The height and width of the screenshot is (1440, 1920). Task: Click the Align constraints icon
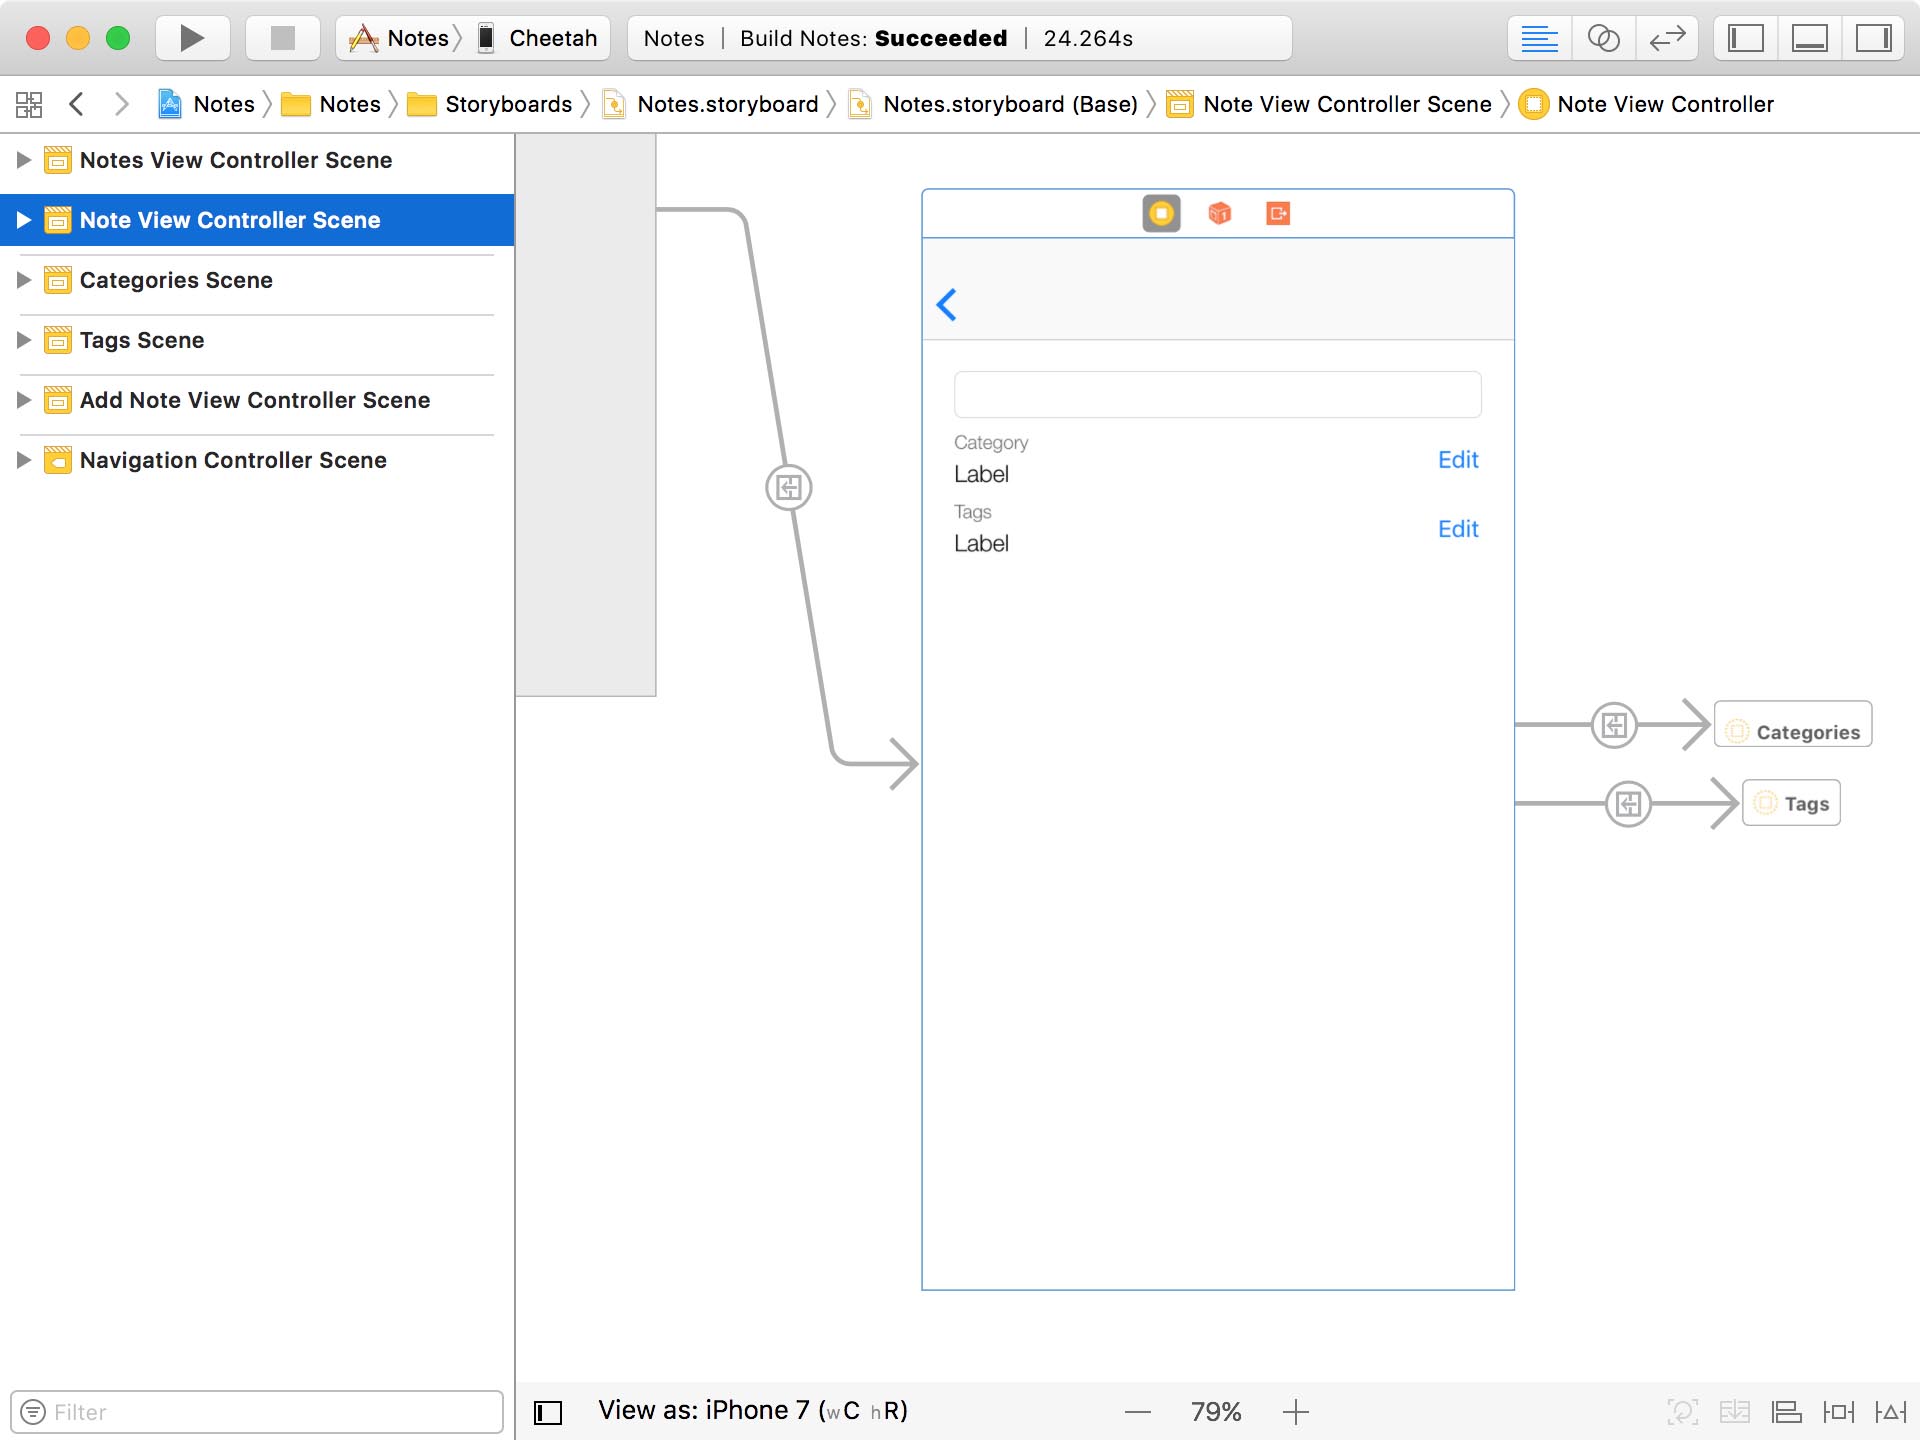click(x=1785, y=1411)
